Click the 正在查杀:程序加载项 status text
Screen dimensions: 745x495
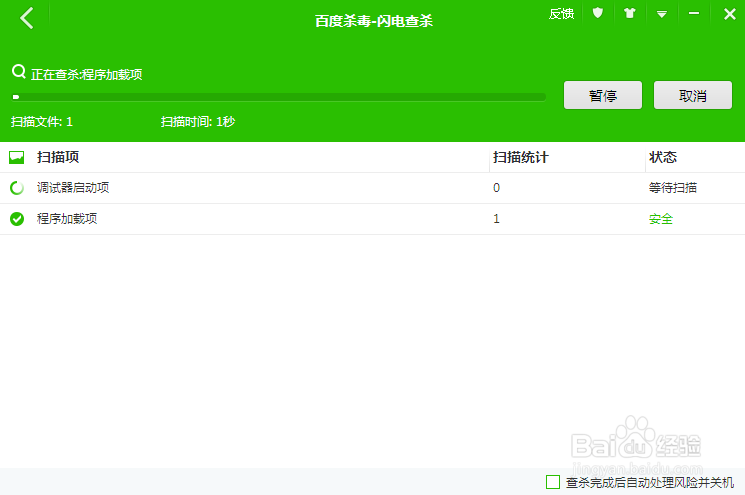click(86, 75)
